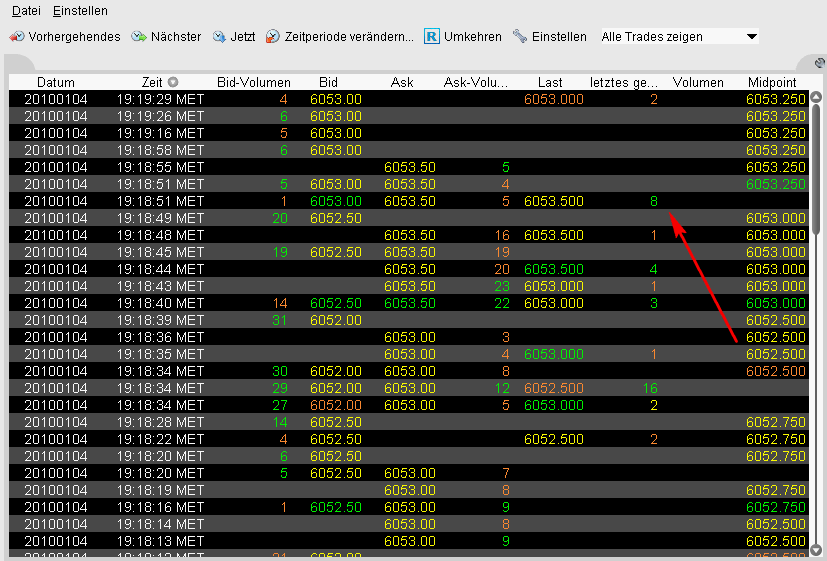Click the Ask column header
827x561 pixels.
point(402,82)
